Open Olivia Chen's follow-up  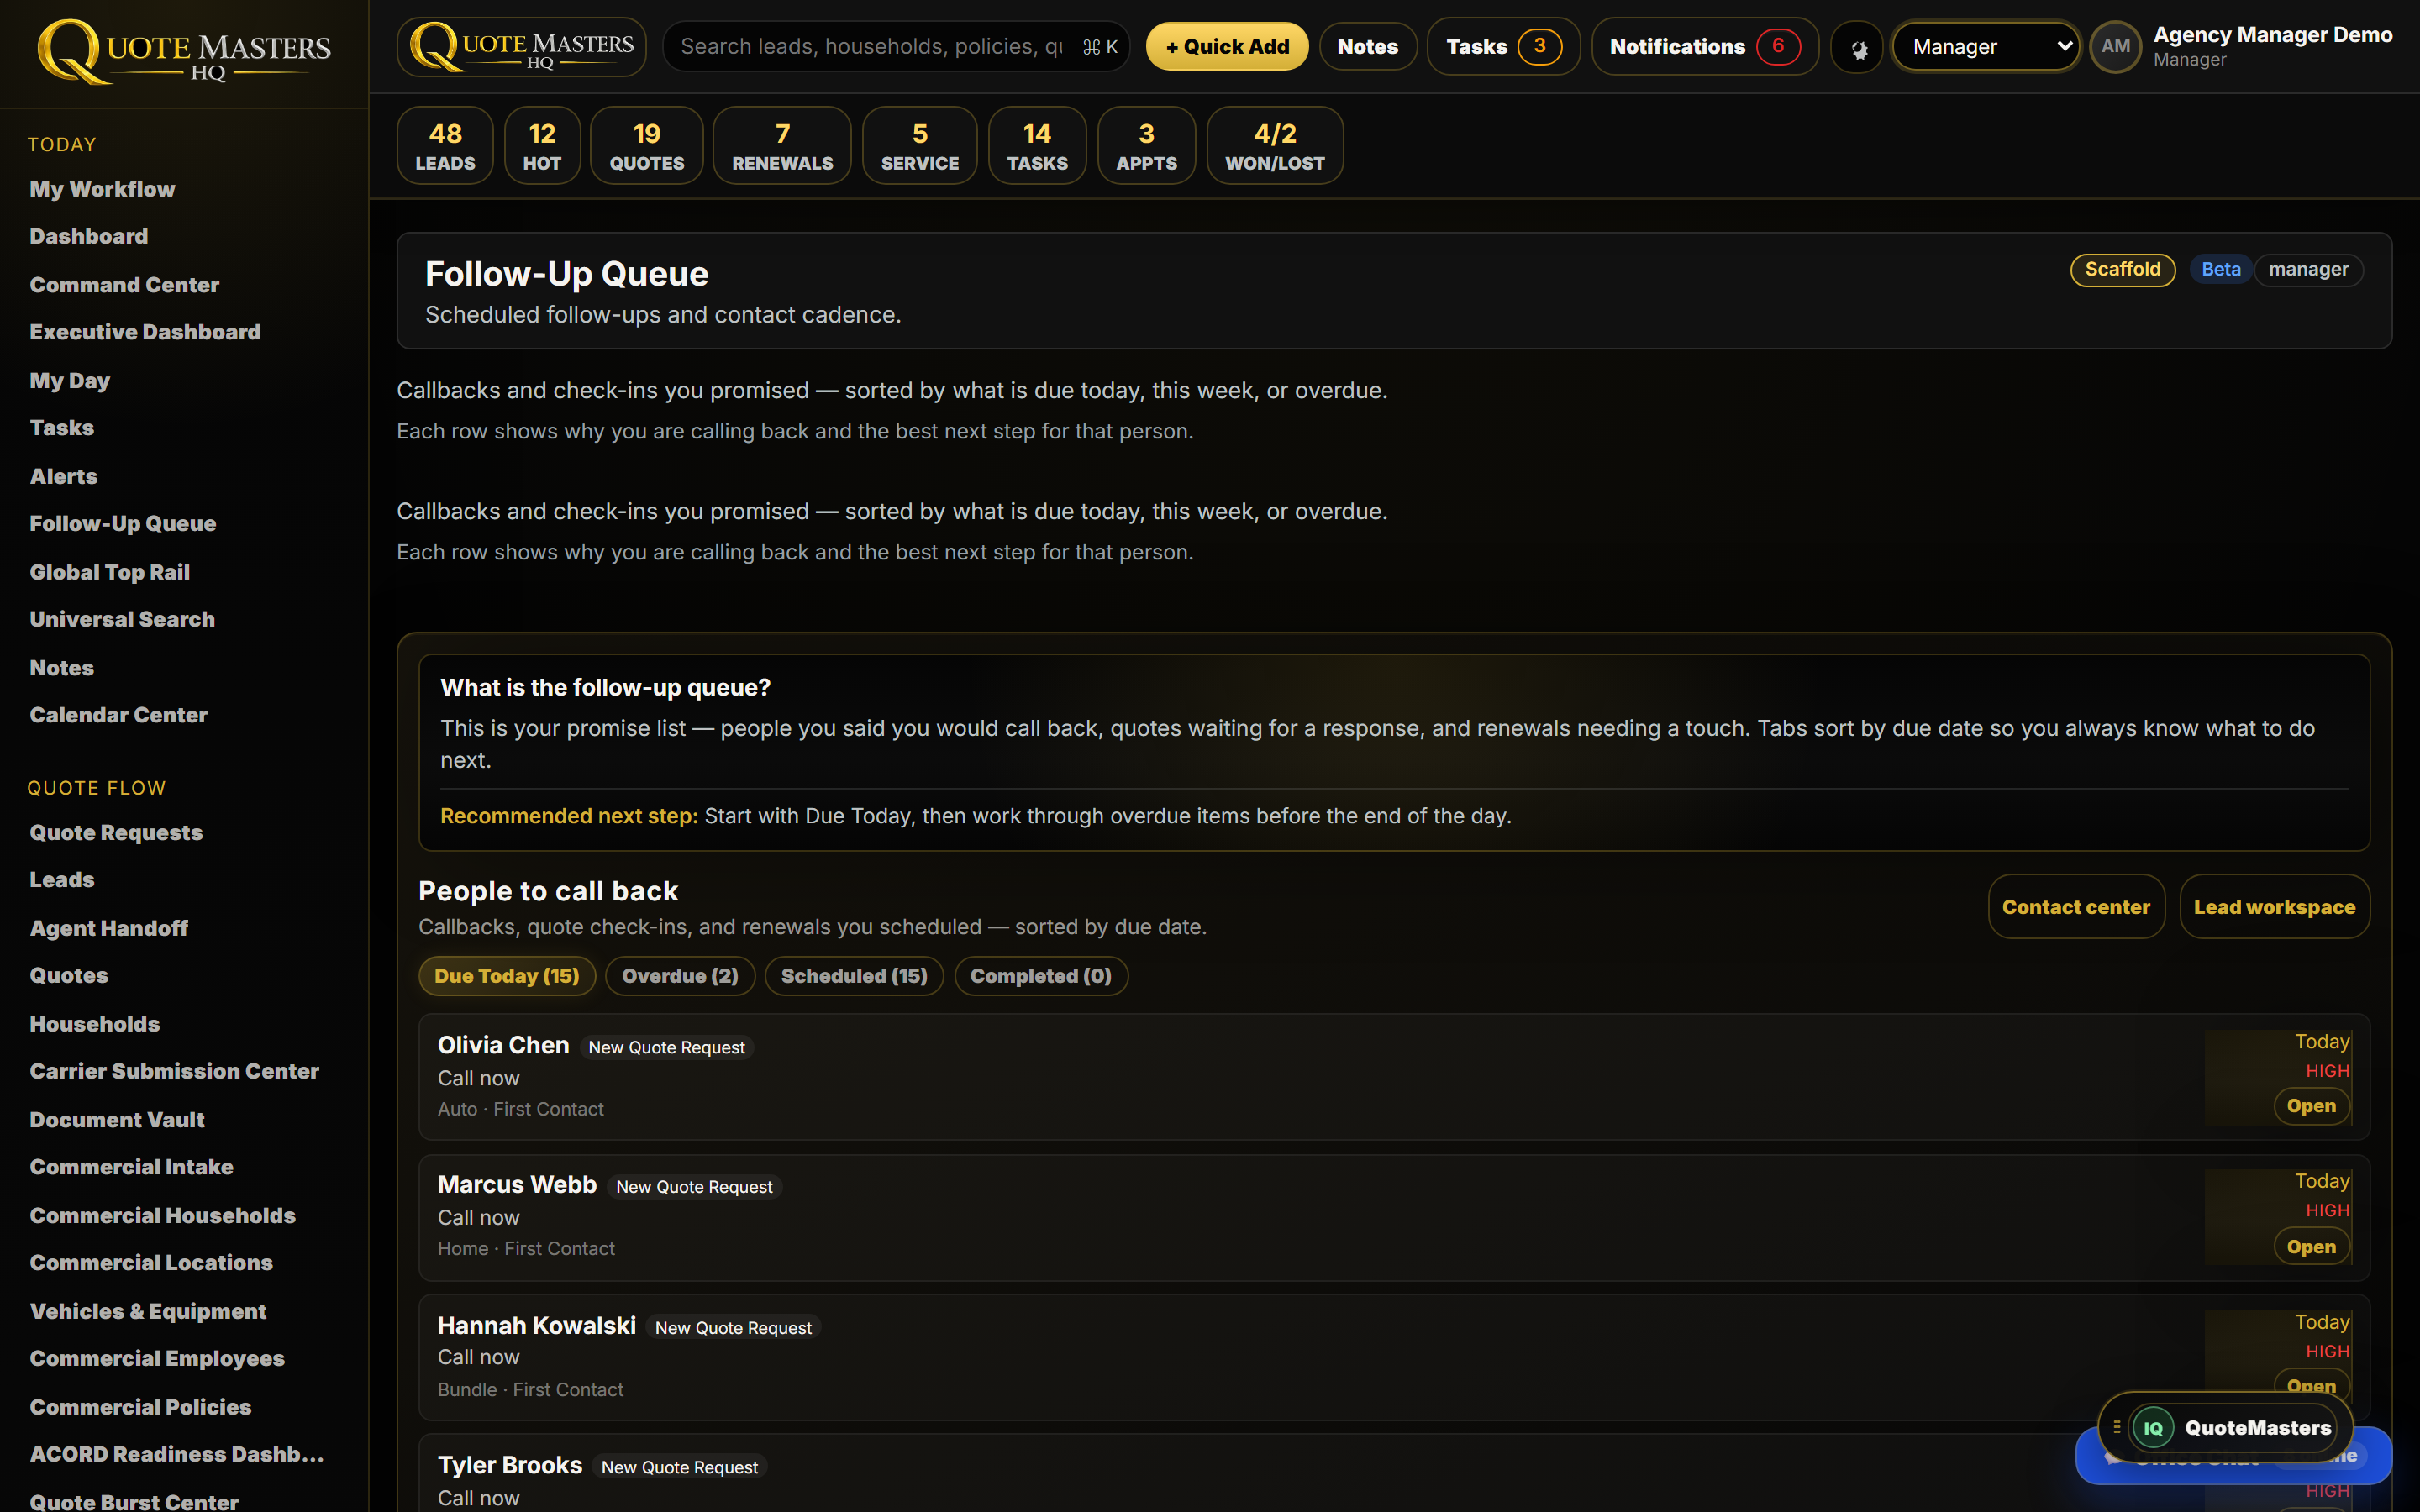(2311, 1106)
